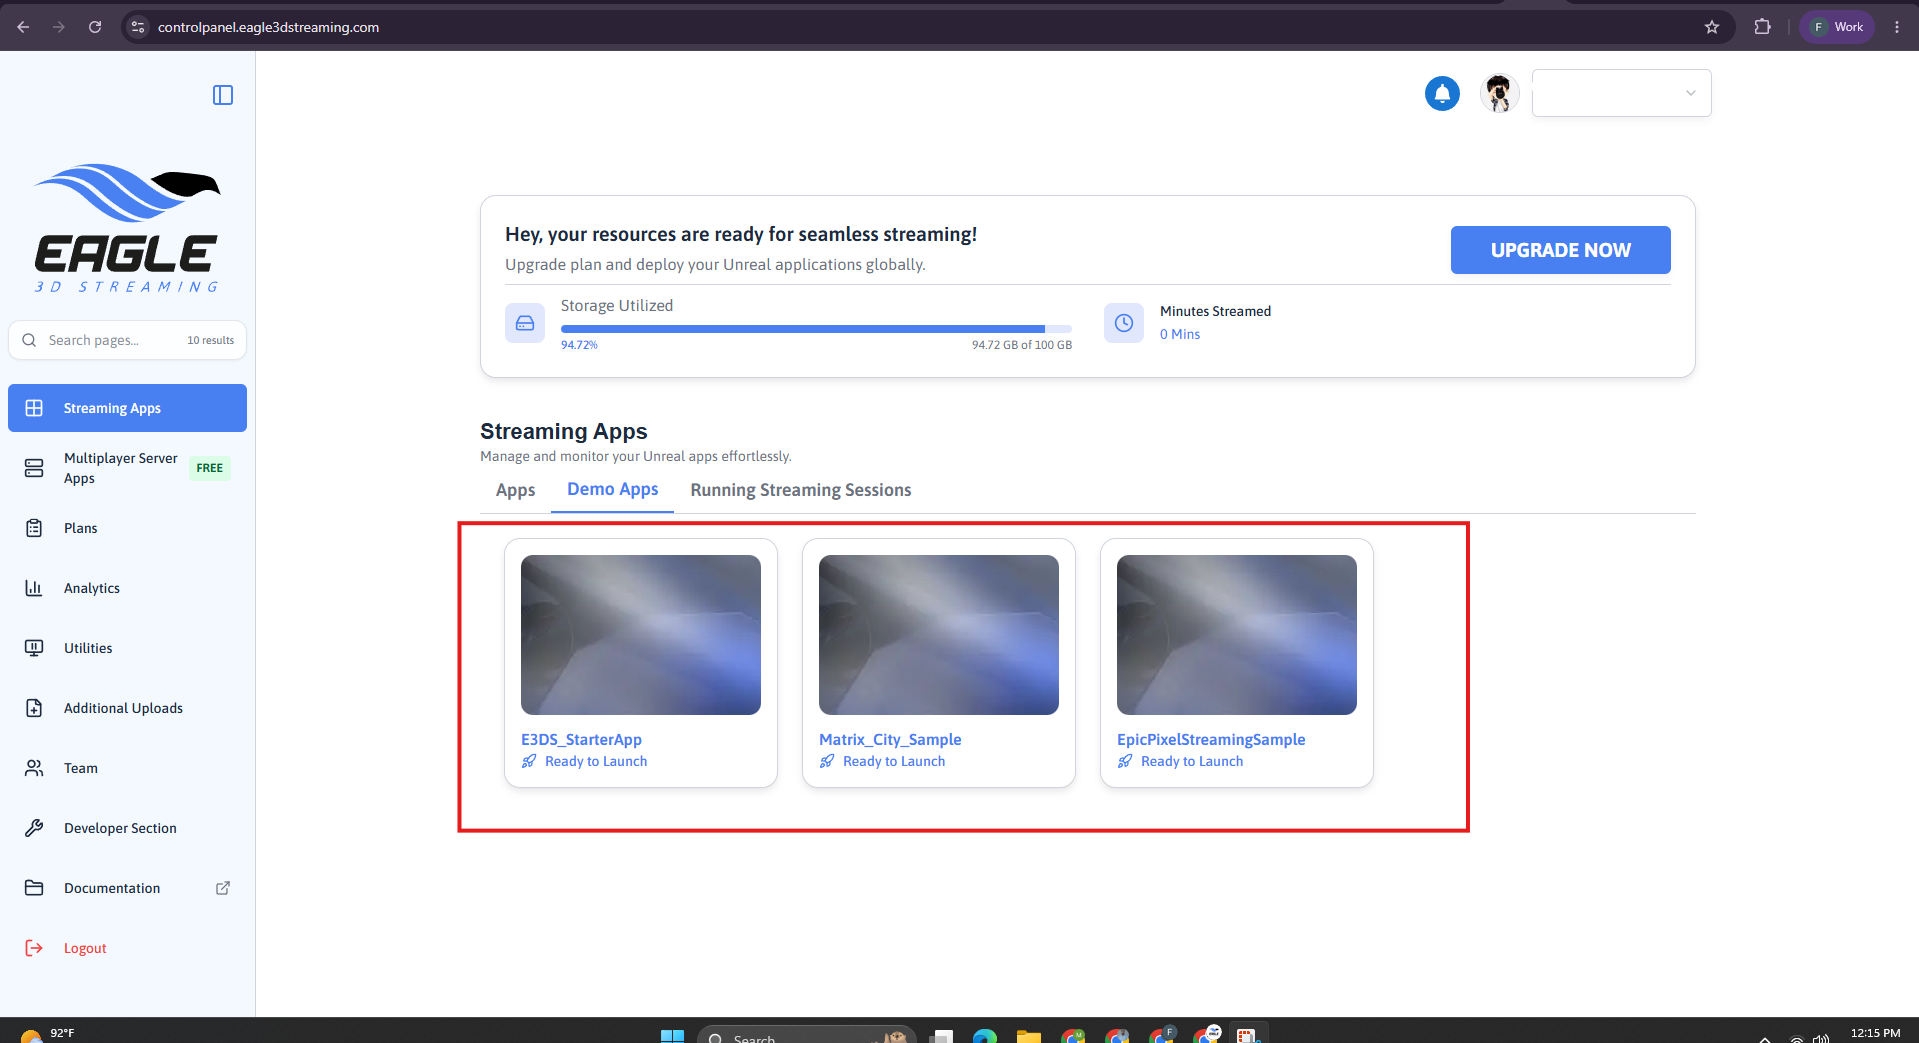The image size is (1919, 1043).
Task: Click the Storage Utilized progress bar
Action: pyautogui.click(x=816, y=328)
